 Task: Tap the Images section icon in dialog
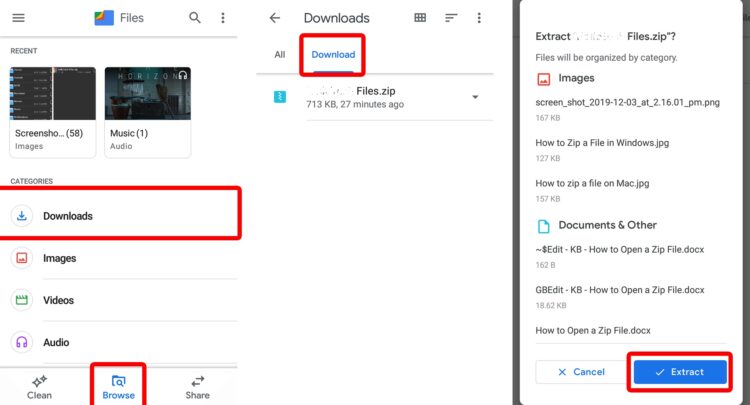(543, 79)
